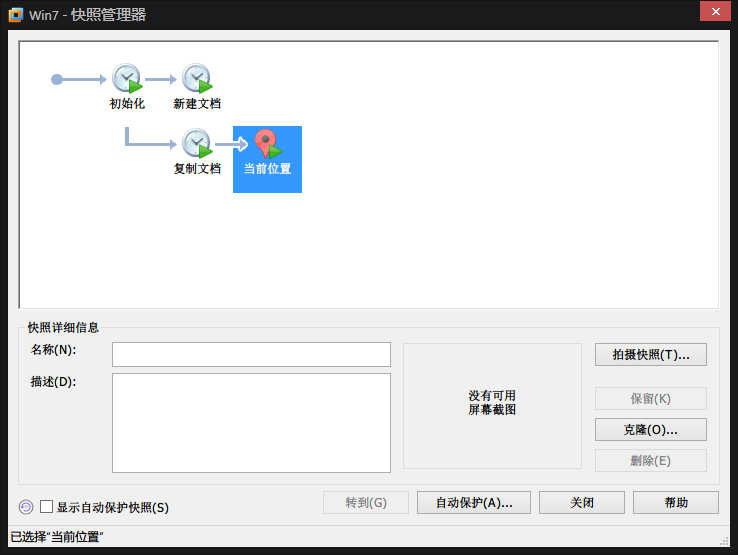Click the 转到(G) button

click(366, 503)
